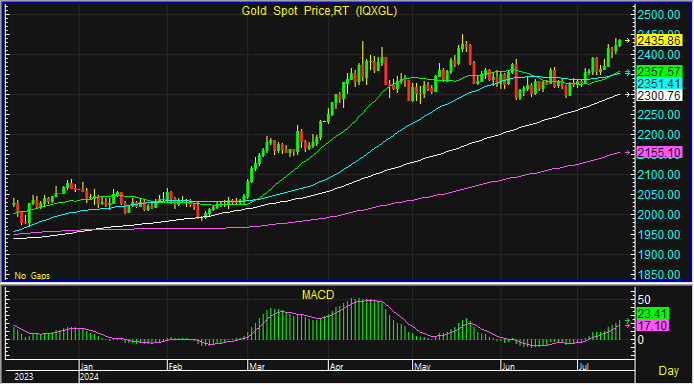Select the cyan 2351.41 moving average label
The width and height of the screenshot is (694, 385).
[x=659, y=84]
